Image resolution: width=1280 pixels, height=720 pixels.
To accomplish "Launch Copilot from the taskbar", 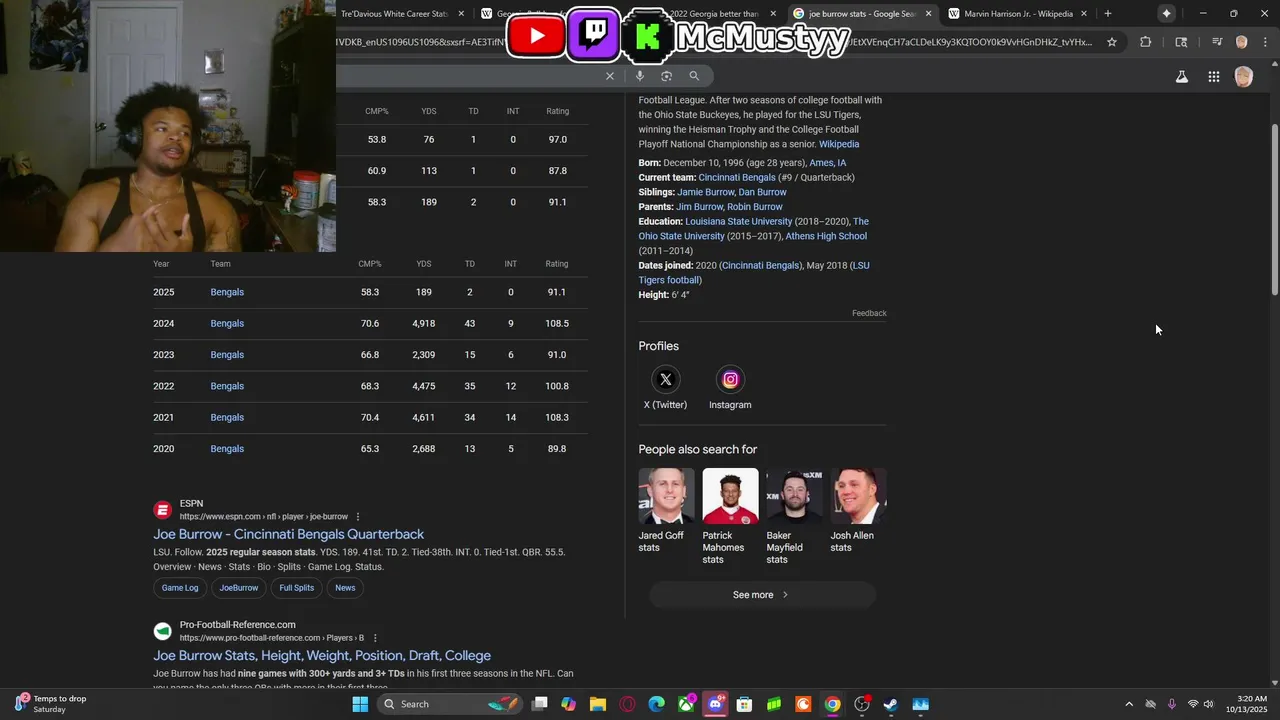I will click(569, 704).
